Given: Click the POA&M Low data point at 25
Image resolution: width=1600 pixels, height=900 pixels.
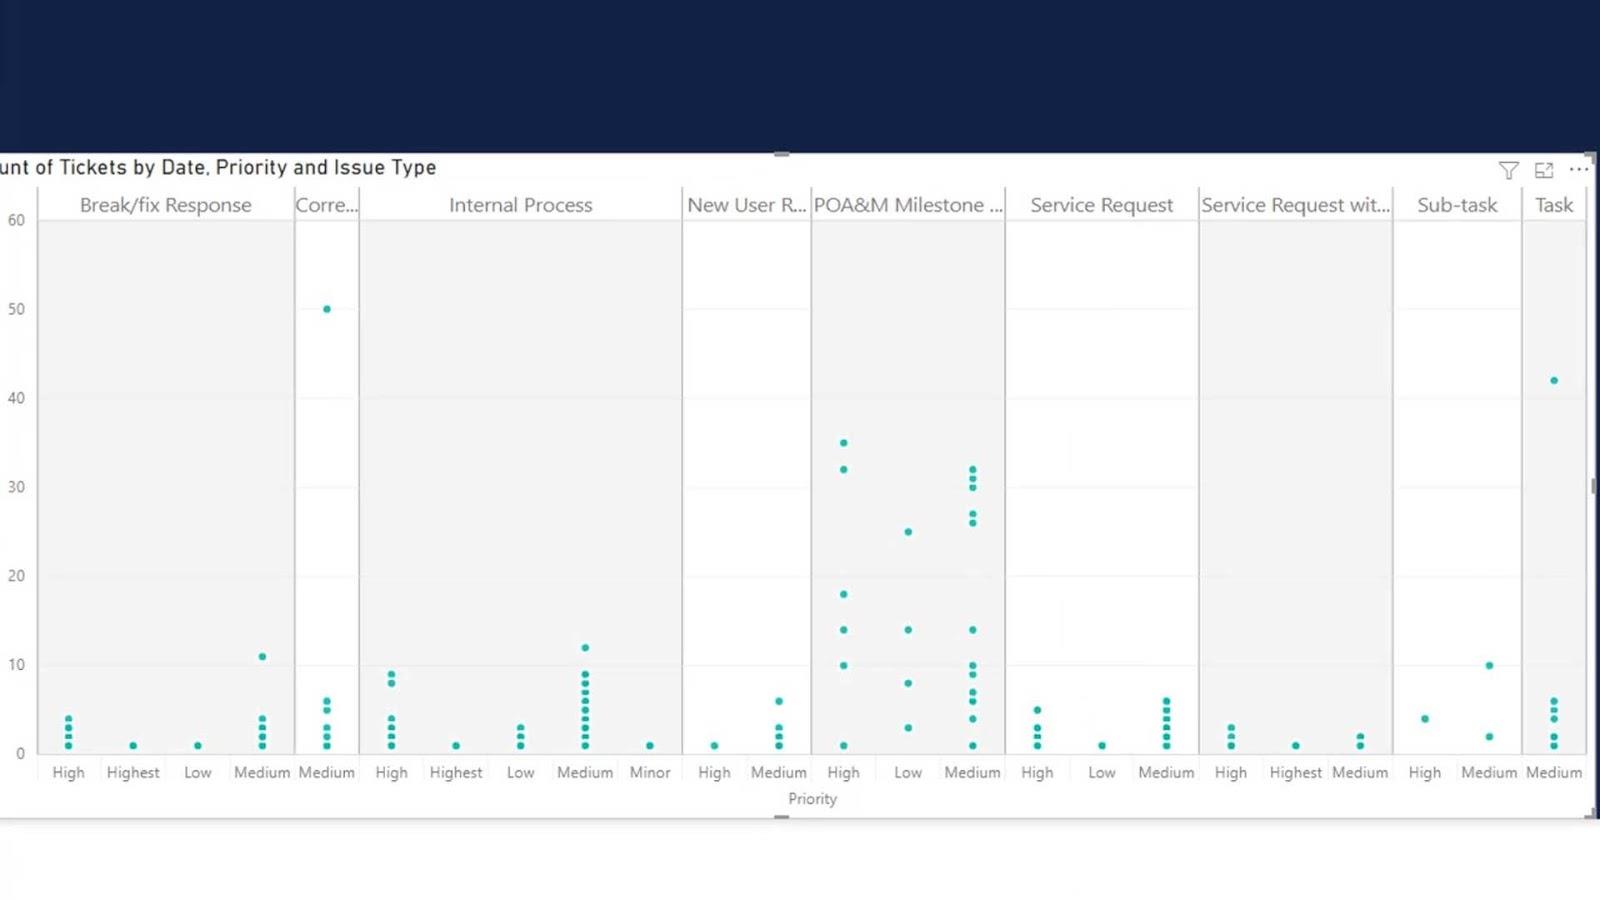Looking at the screenshot, I should pyautogui.click(x=908, y=532).
